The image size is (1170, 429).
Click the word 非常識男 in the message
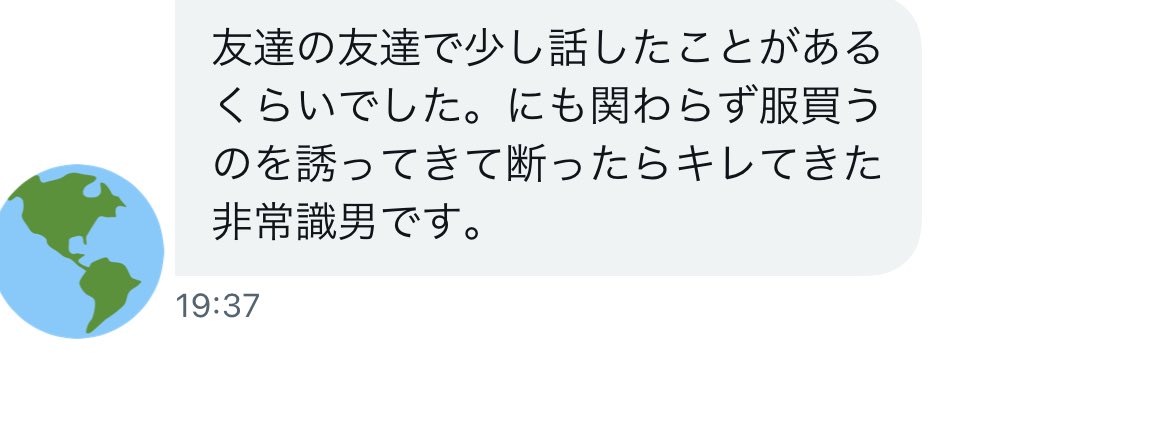[x=294, y=224]
